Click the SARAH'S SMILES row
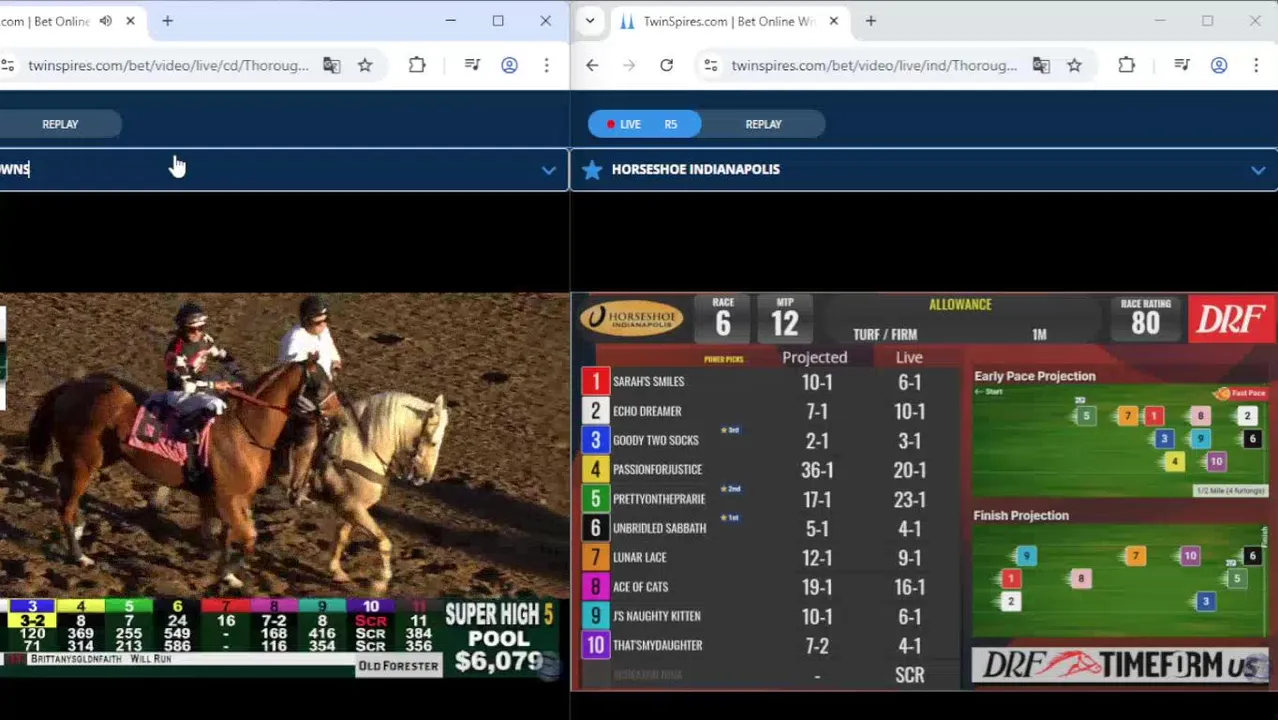 771,381
